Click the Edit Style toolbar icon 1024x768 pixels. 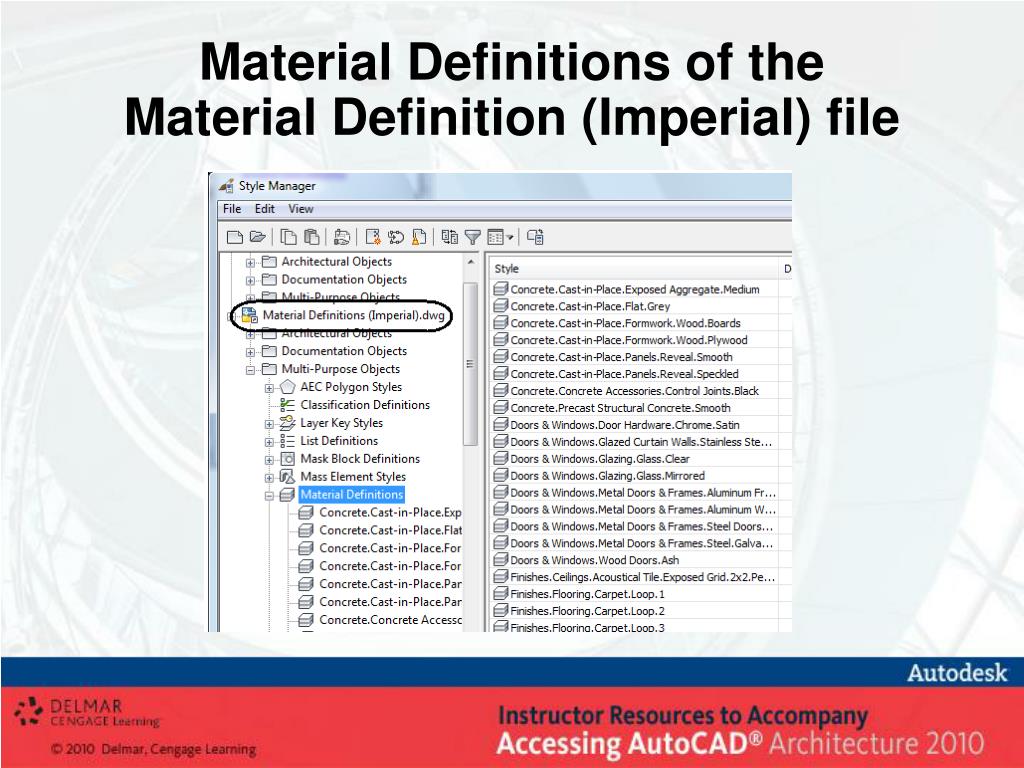342,237
